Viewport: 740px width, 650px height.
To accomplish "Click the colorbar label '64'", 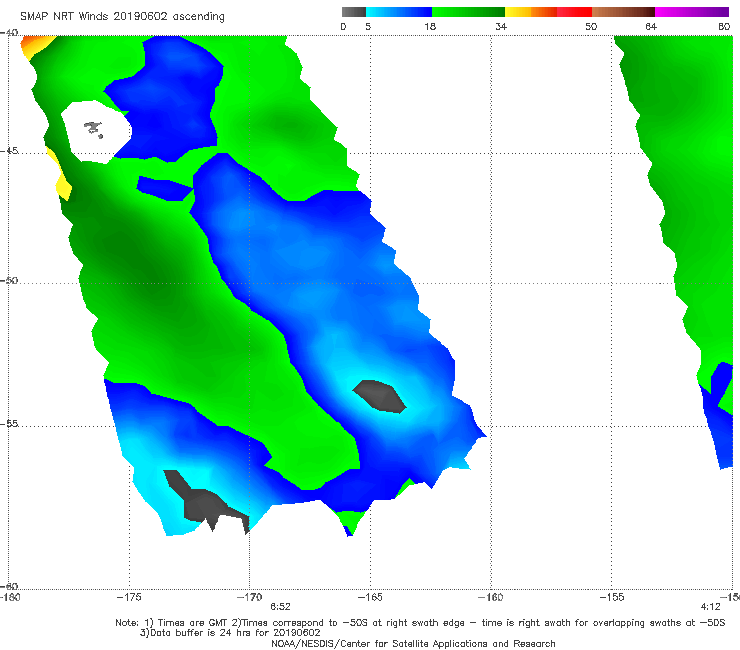I will (651, 26).
